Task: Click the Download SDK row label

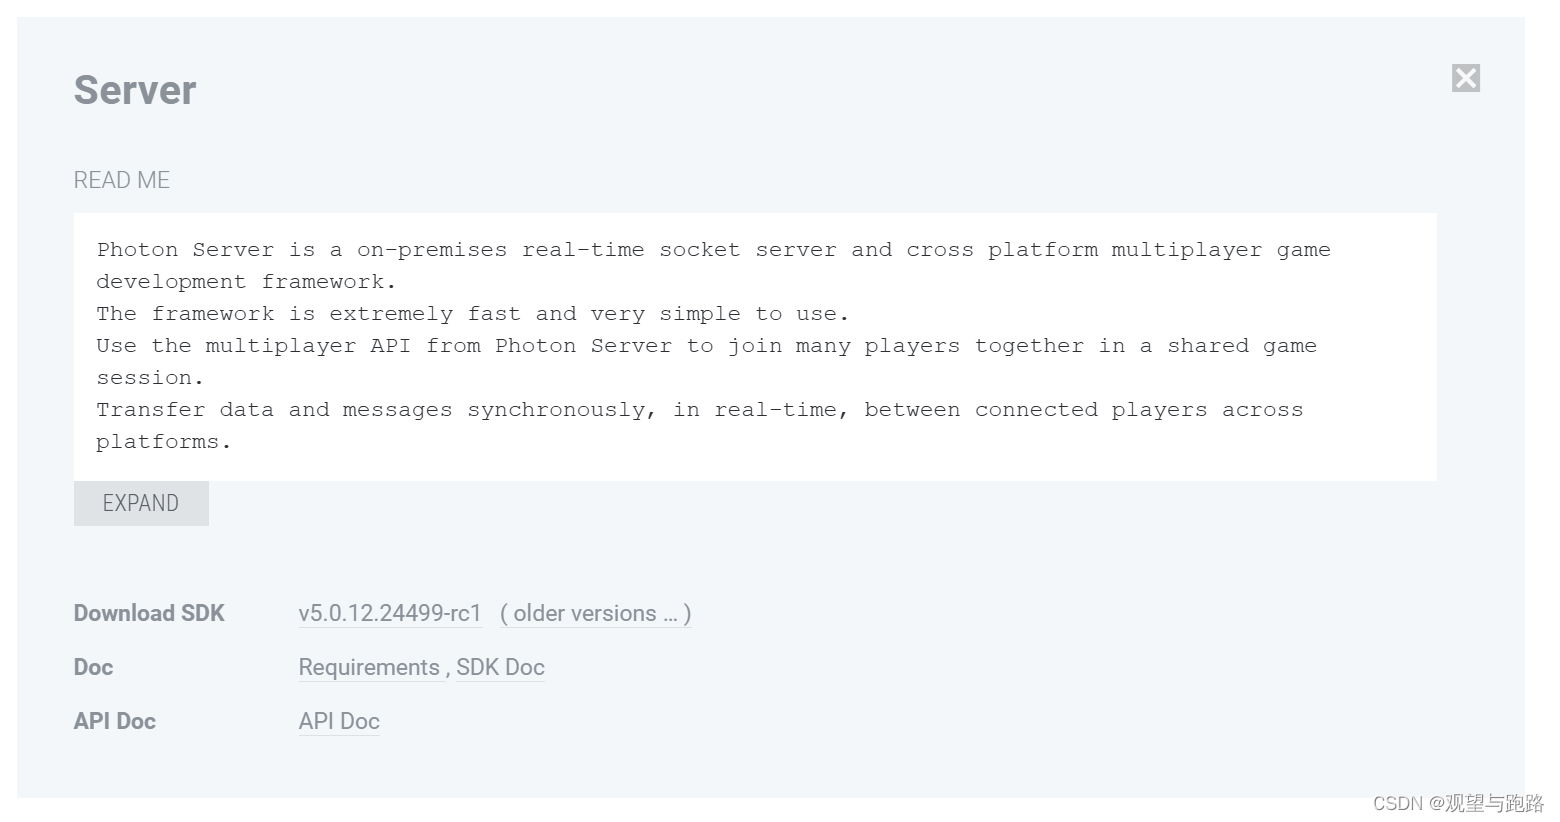Action: pyautogui.click(x=148, y=613)
